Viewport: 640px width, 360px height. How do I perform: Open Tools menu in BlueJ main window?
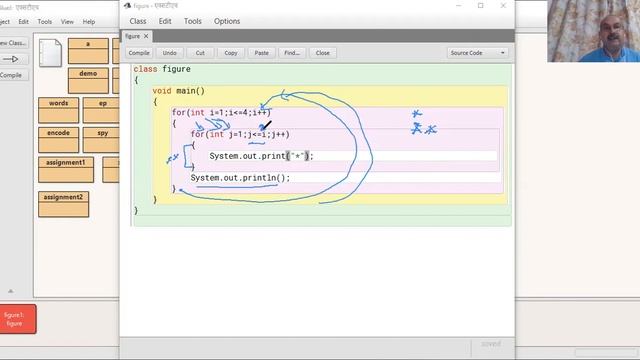tap(45, 22)
